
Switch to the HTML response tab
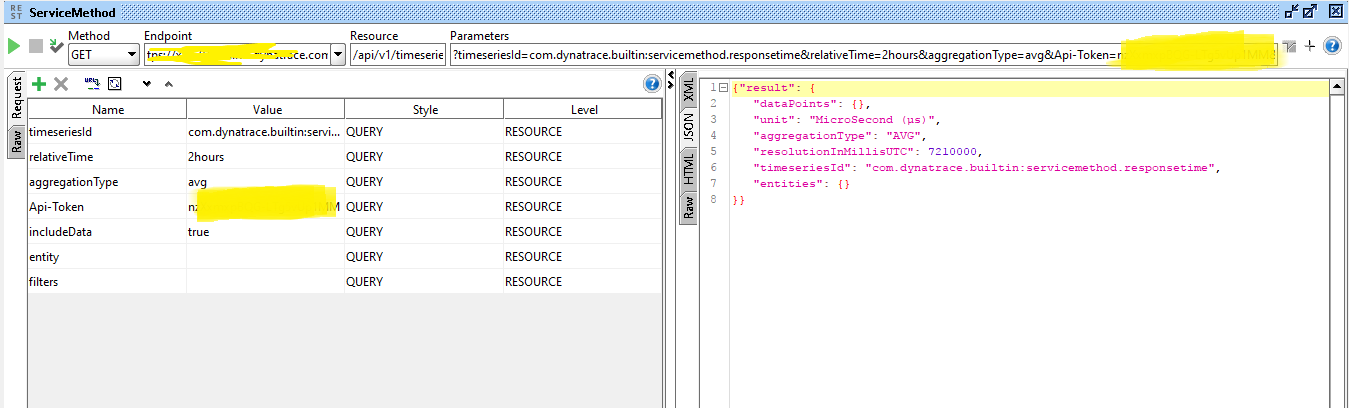pos(688,167)
